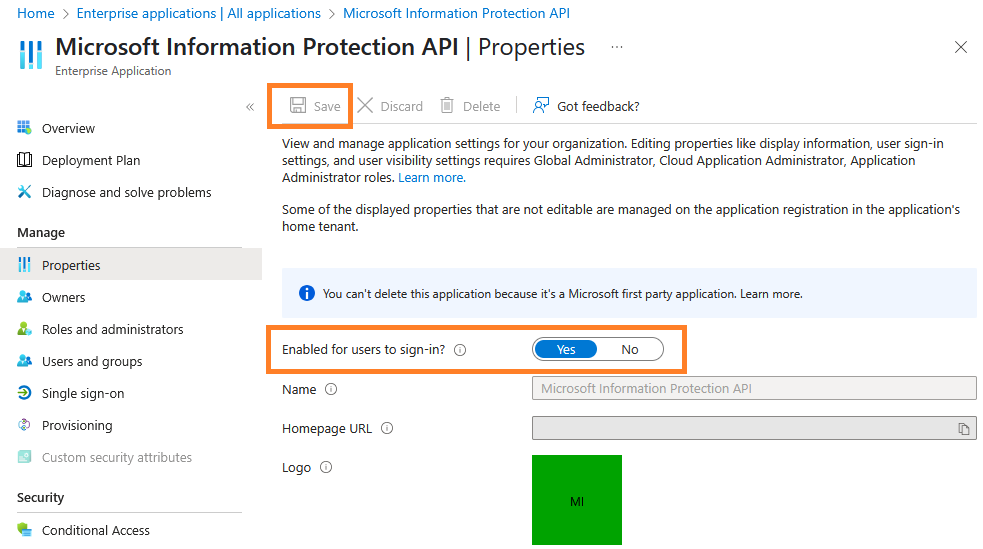Click the Discard X icon in toolbar
Screen dimensions: 983x549
tap(365, 106)
